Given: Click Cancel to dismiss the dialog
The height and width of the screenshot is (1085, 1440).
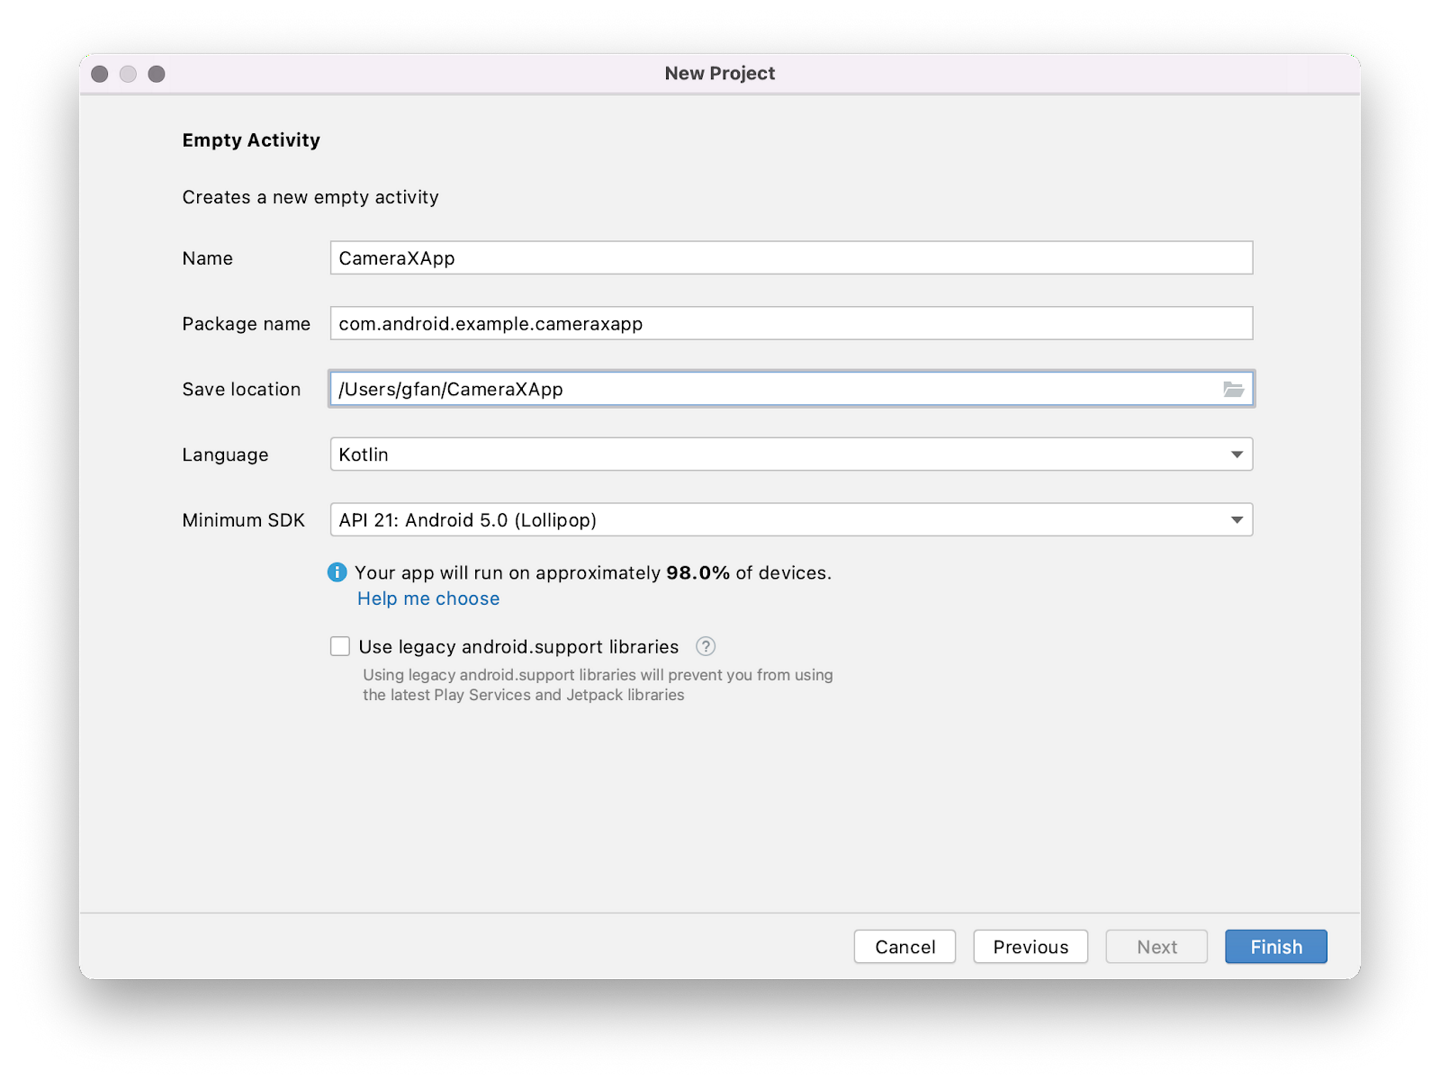Looking at the screenshot, I should 904,946.
